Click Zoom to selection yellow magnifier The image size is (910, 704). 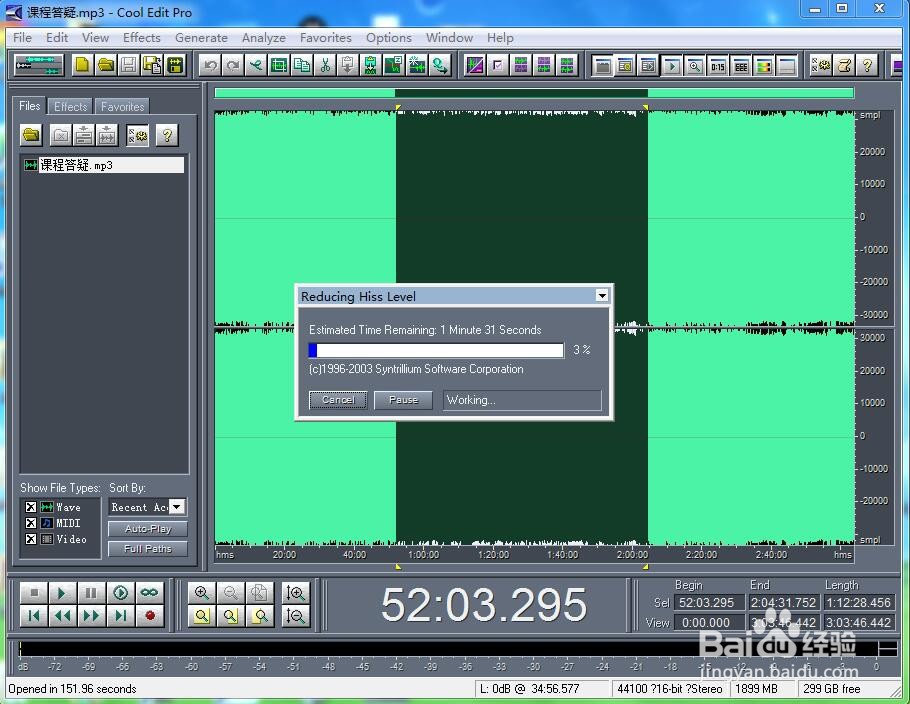202,616
